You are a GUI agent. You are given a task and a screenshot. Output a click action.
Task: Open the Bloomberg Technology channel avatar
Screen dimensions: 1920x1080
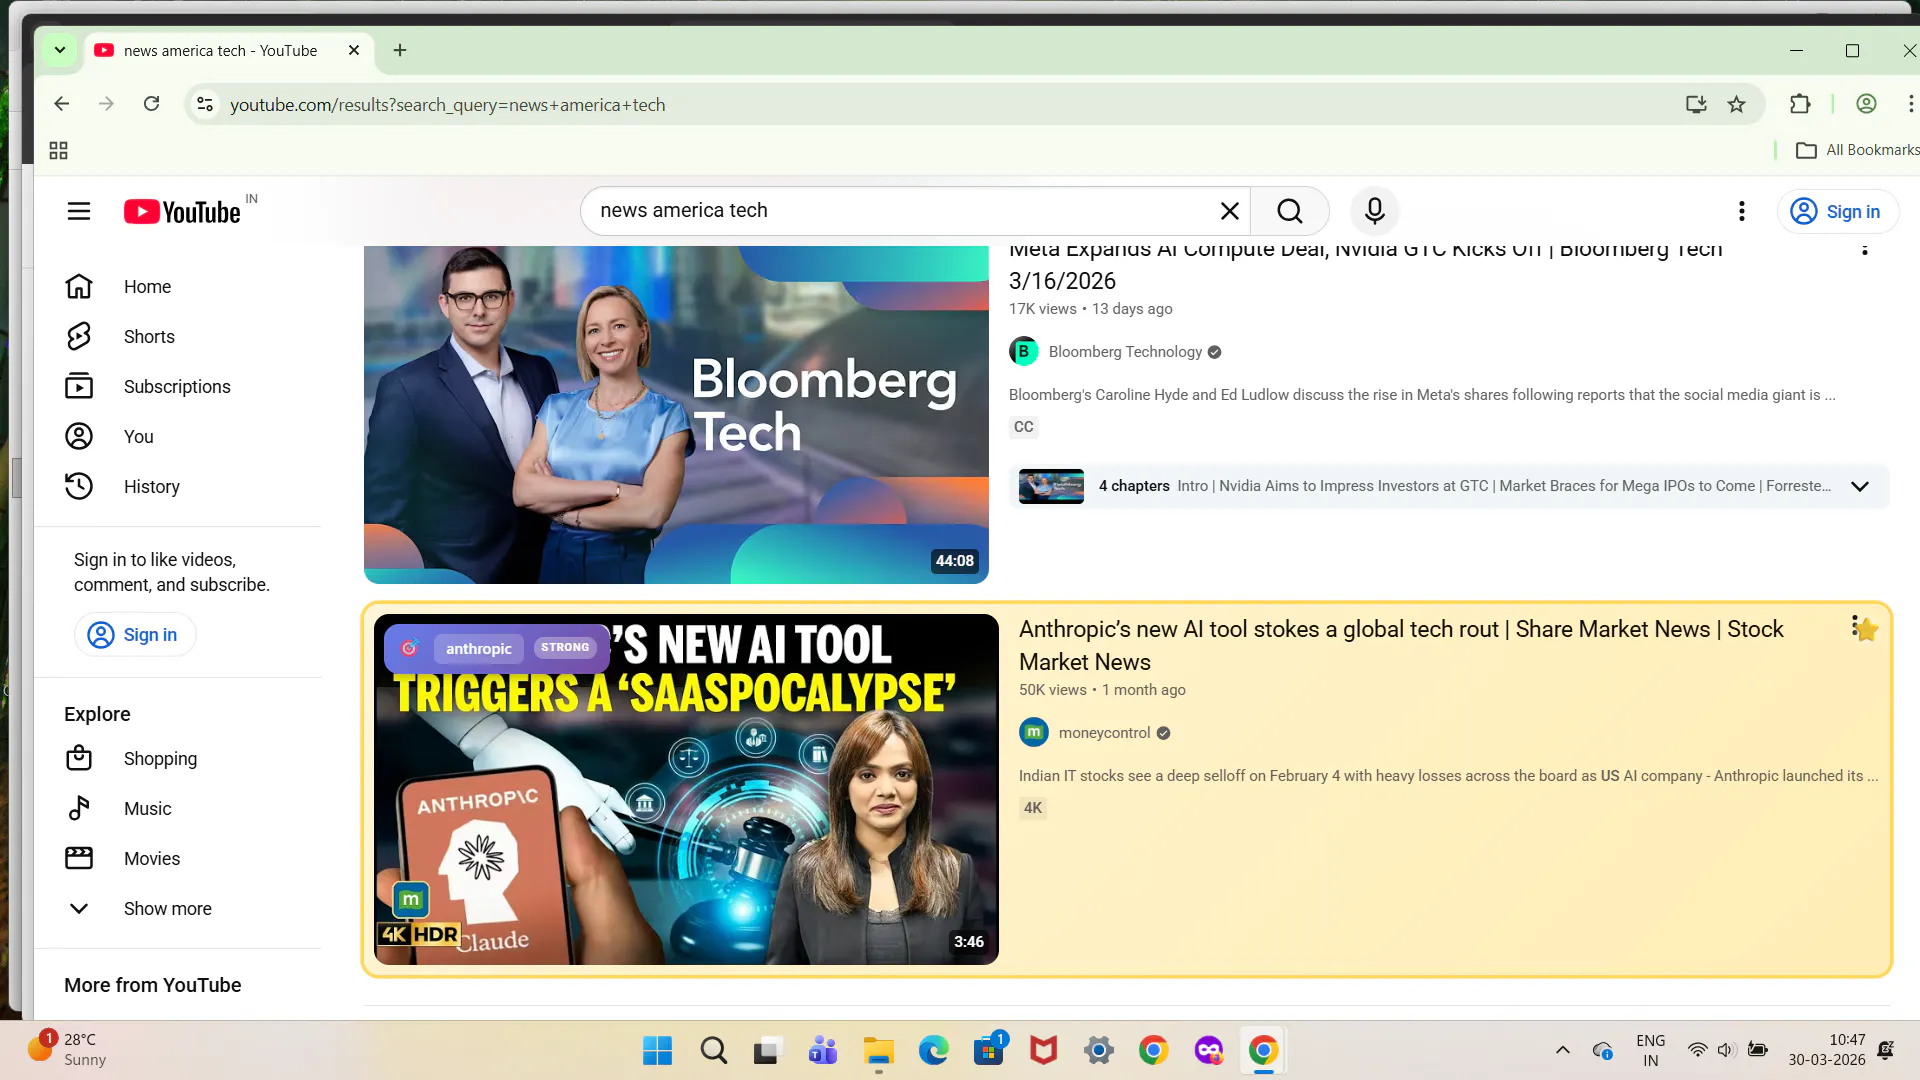[1024, 352]
